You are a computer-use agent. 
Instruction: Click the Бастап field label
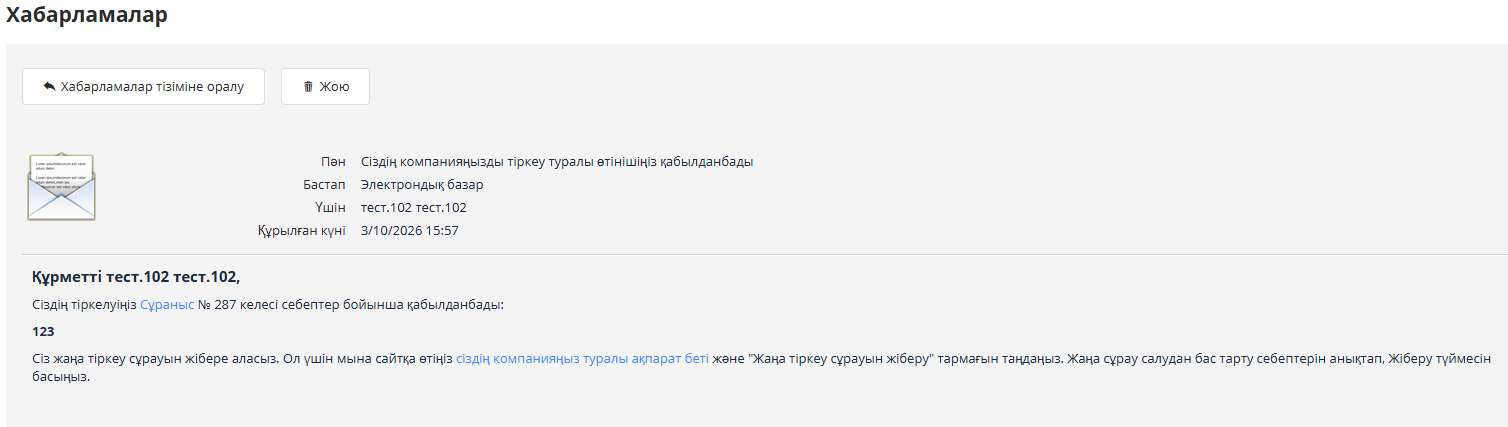324,184
